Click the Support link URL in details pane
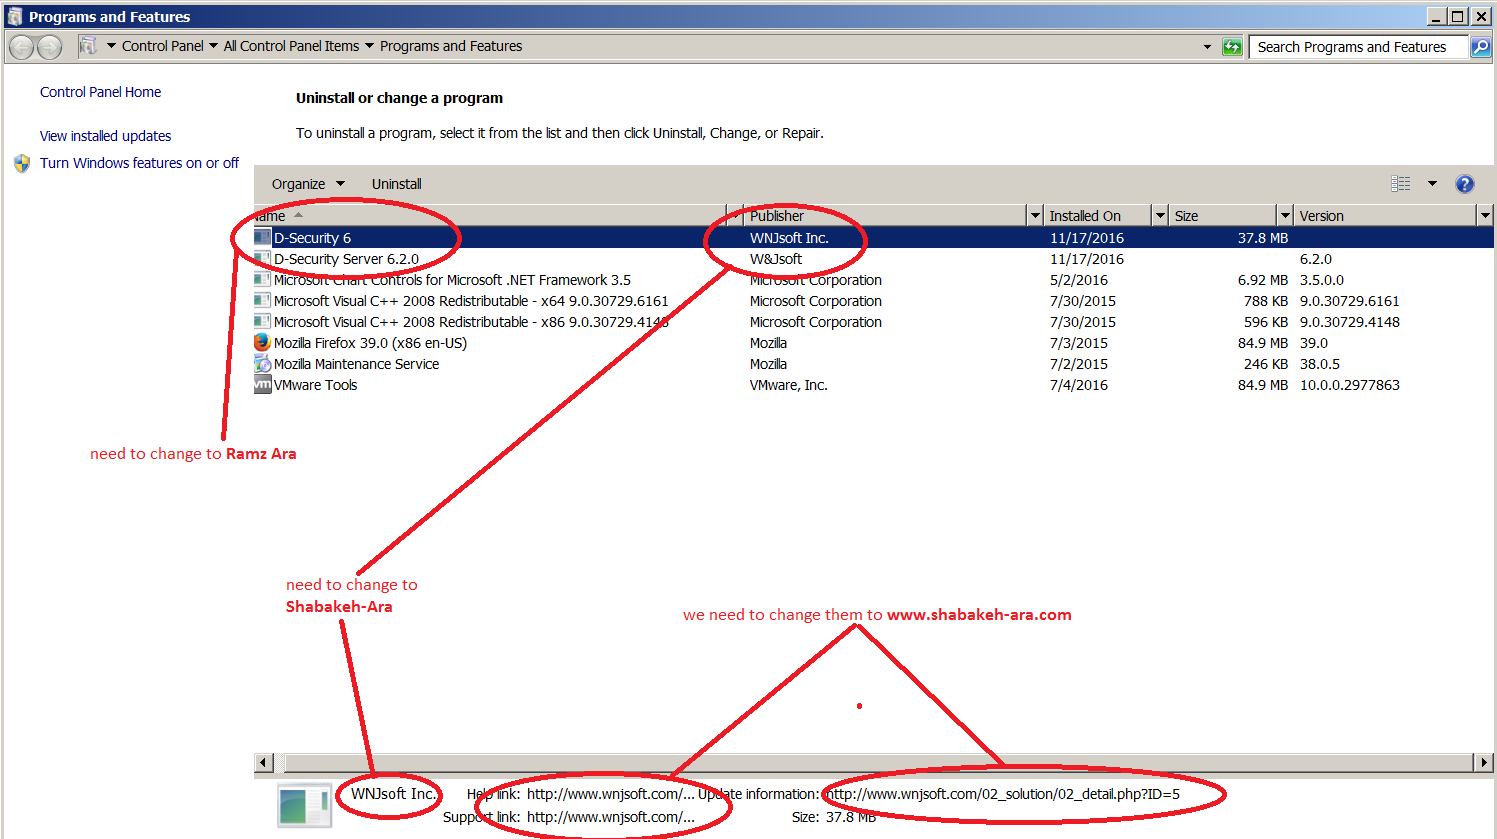 point(610,817)
